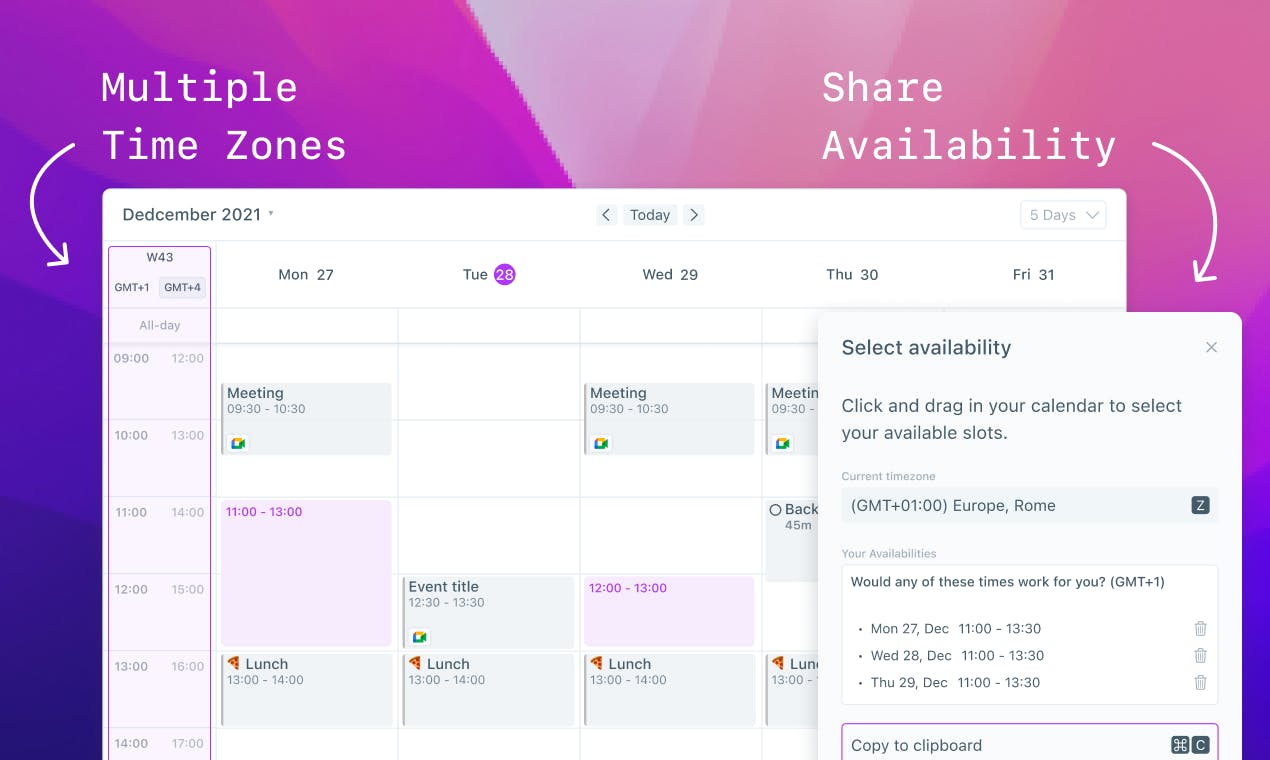
Task: Click the Thu 29, Dec 11:00 - 13:30 entry
Action: [955, 683]
